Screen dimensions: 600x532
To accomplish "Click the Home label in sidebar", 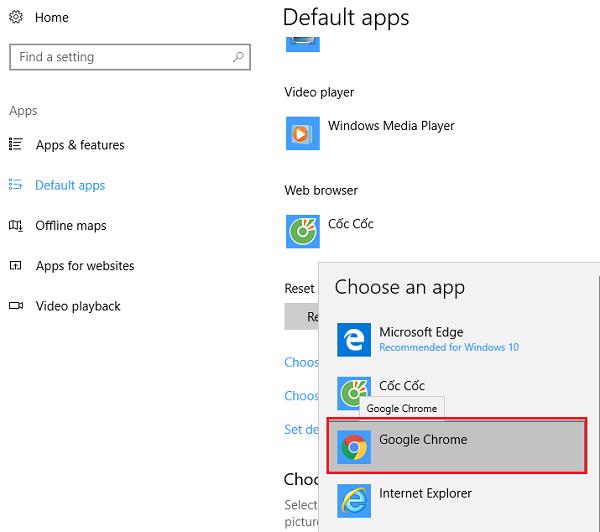I will click(52, 18).
